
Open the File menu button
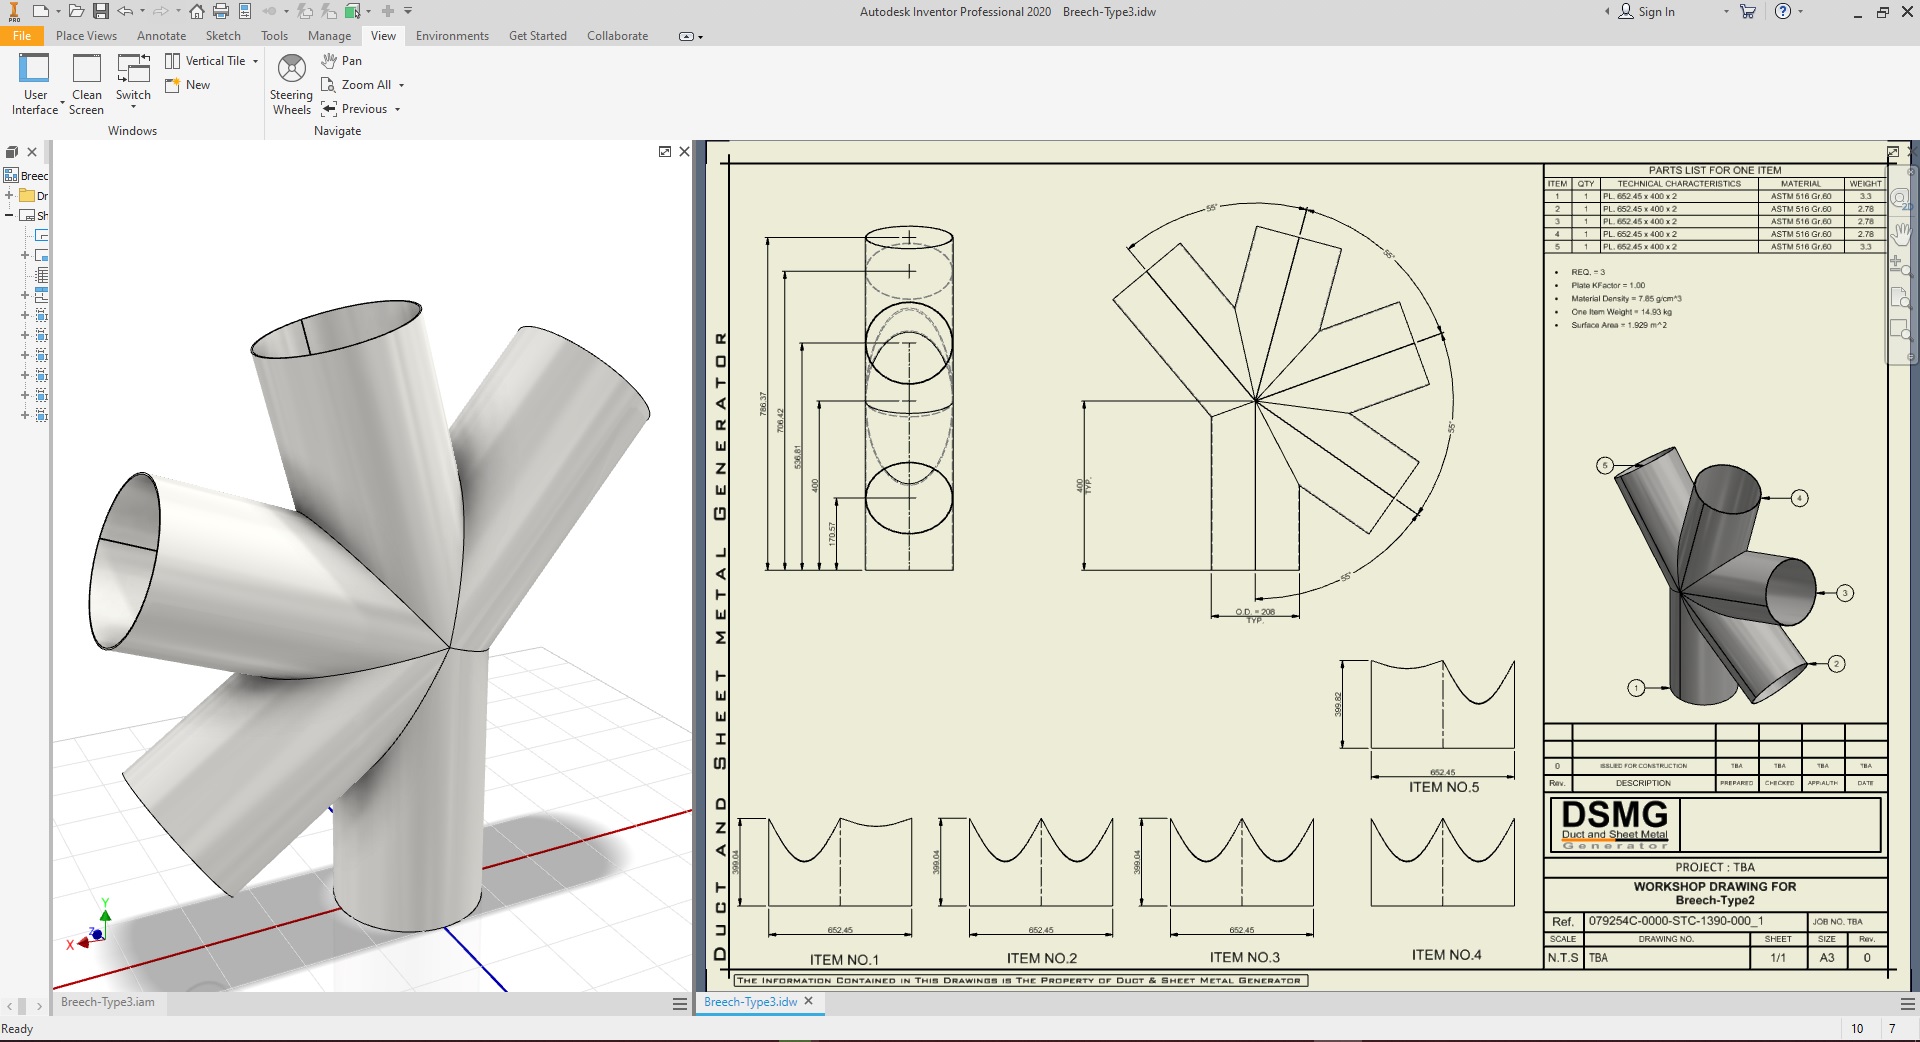(x=22, y=36)
